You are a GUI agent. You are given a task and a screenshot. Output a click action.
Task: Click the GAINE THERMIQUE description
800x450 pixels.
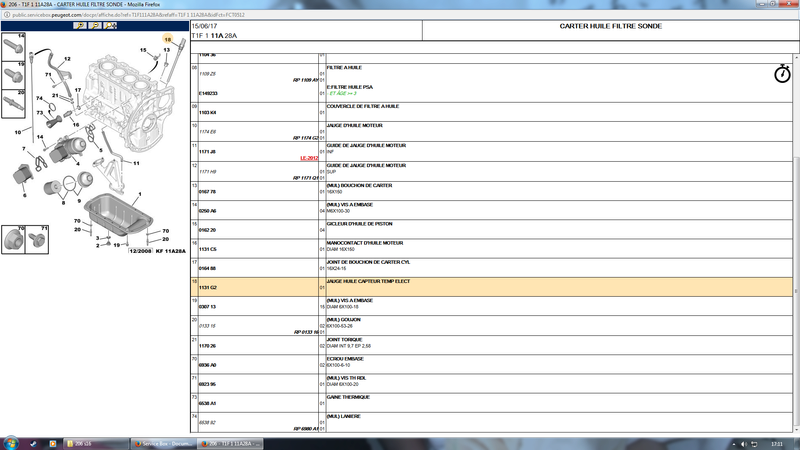click(x=348, y=397)
